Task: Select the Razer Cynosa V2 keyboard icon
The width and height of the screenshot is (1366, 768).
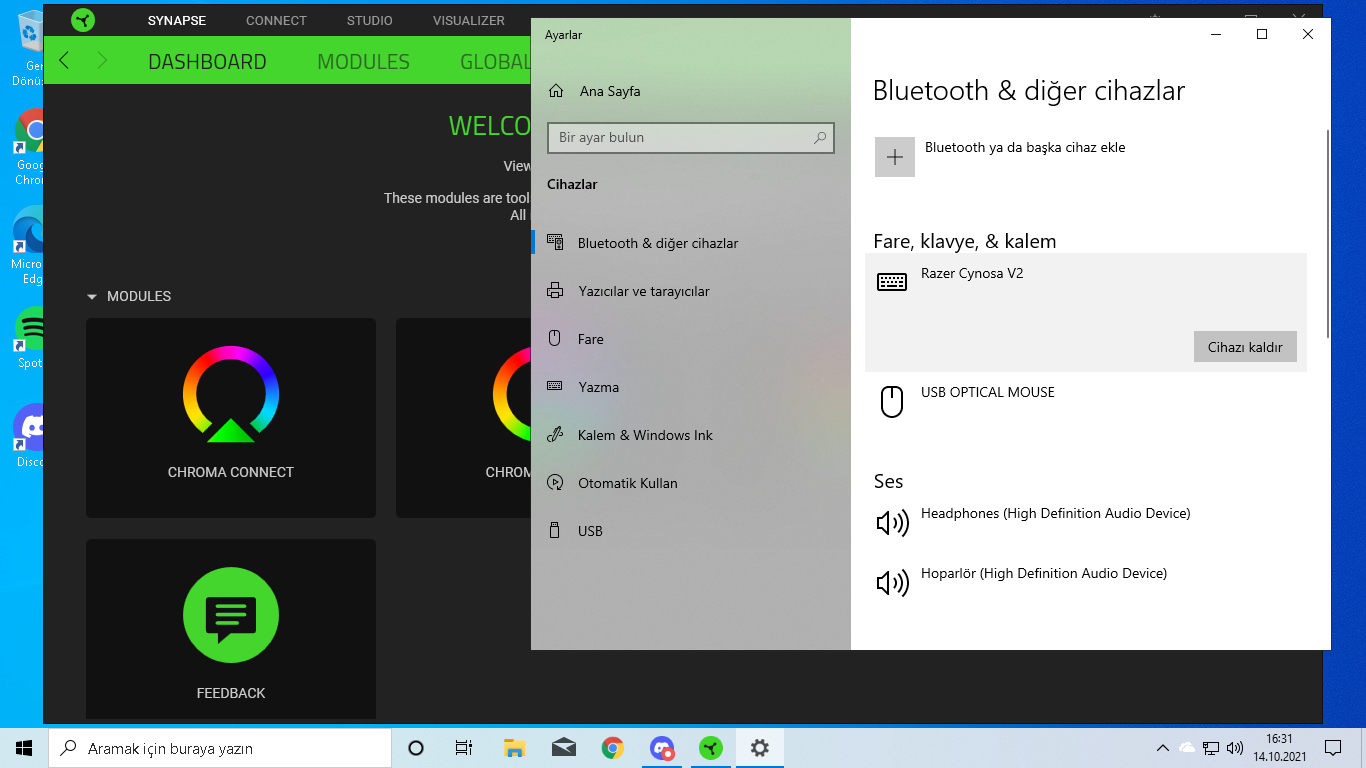Action: 892,282
